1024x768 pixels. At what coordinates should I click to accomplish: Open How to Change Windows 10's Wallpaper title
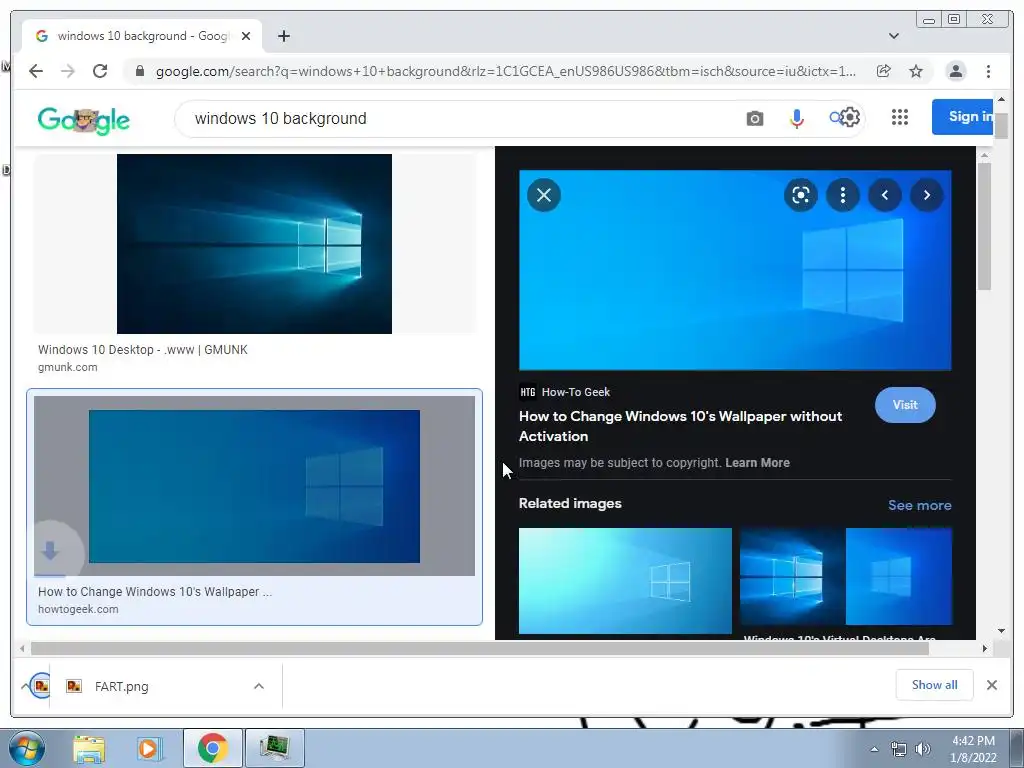tap(680, 426)
